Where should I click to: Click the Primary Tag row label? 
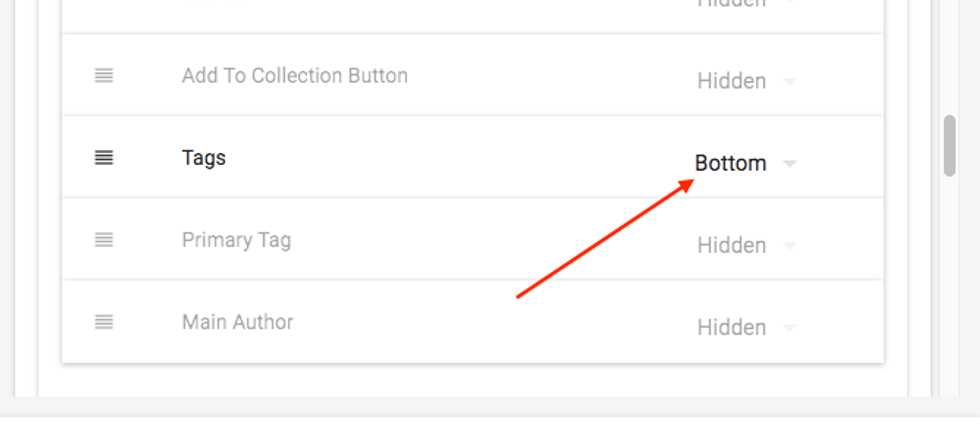[x=236, y=240]
